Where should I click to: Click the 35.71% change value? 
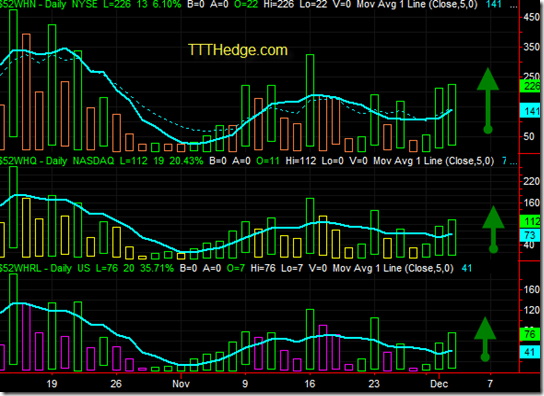point(157,268)
